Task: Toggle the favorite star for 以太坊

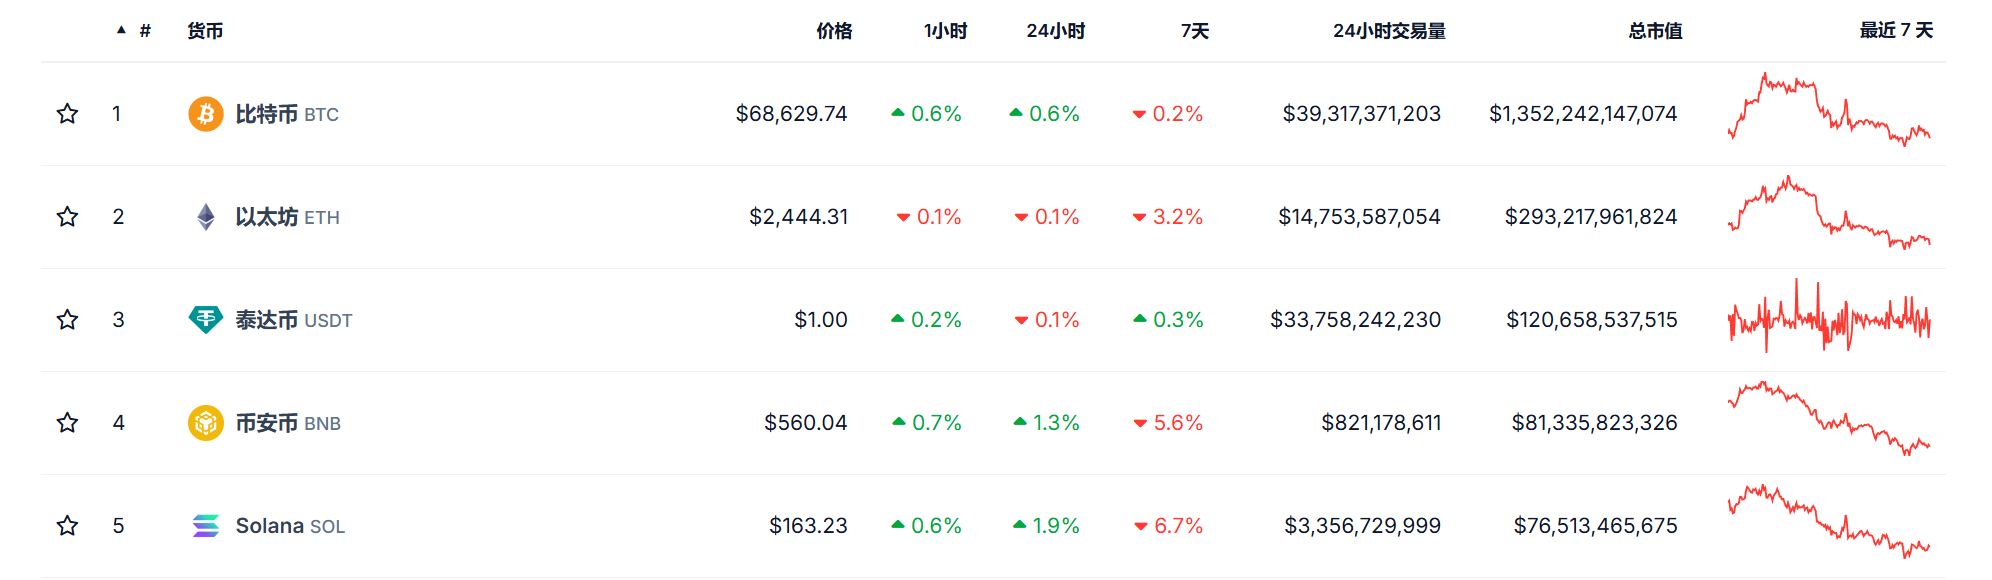Action: (67, 217)
